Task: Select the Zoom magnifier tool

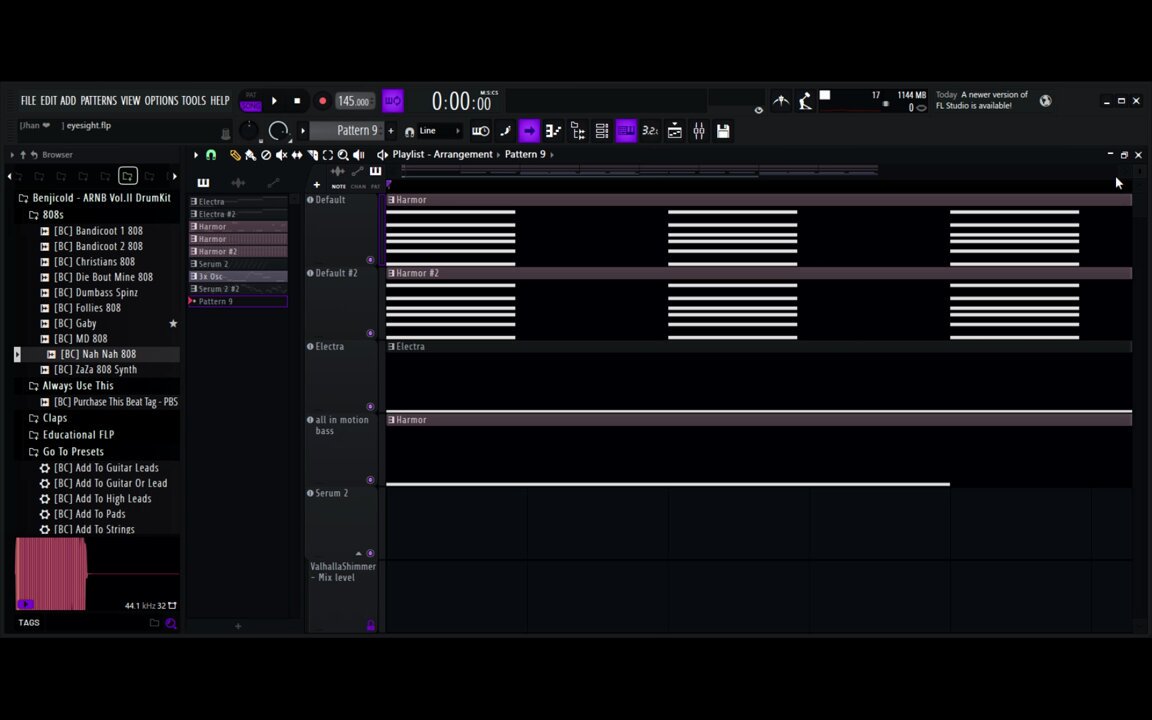Action: coord(343,155)
